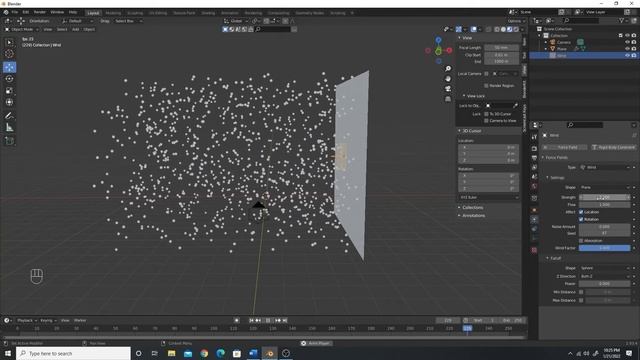The width and height of the screenshot is (640, 360).
Task: Open Blender from the Windows taskbar
Action: tap(269, 353)
